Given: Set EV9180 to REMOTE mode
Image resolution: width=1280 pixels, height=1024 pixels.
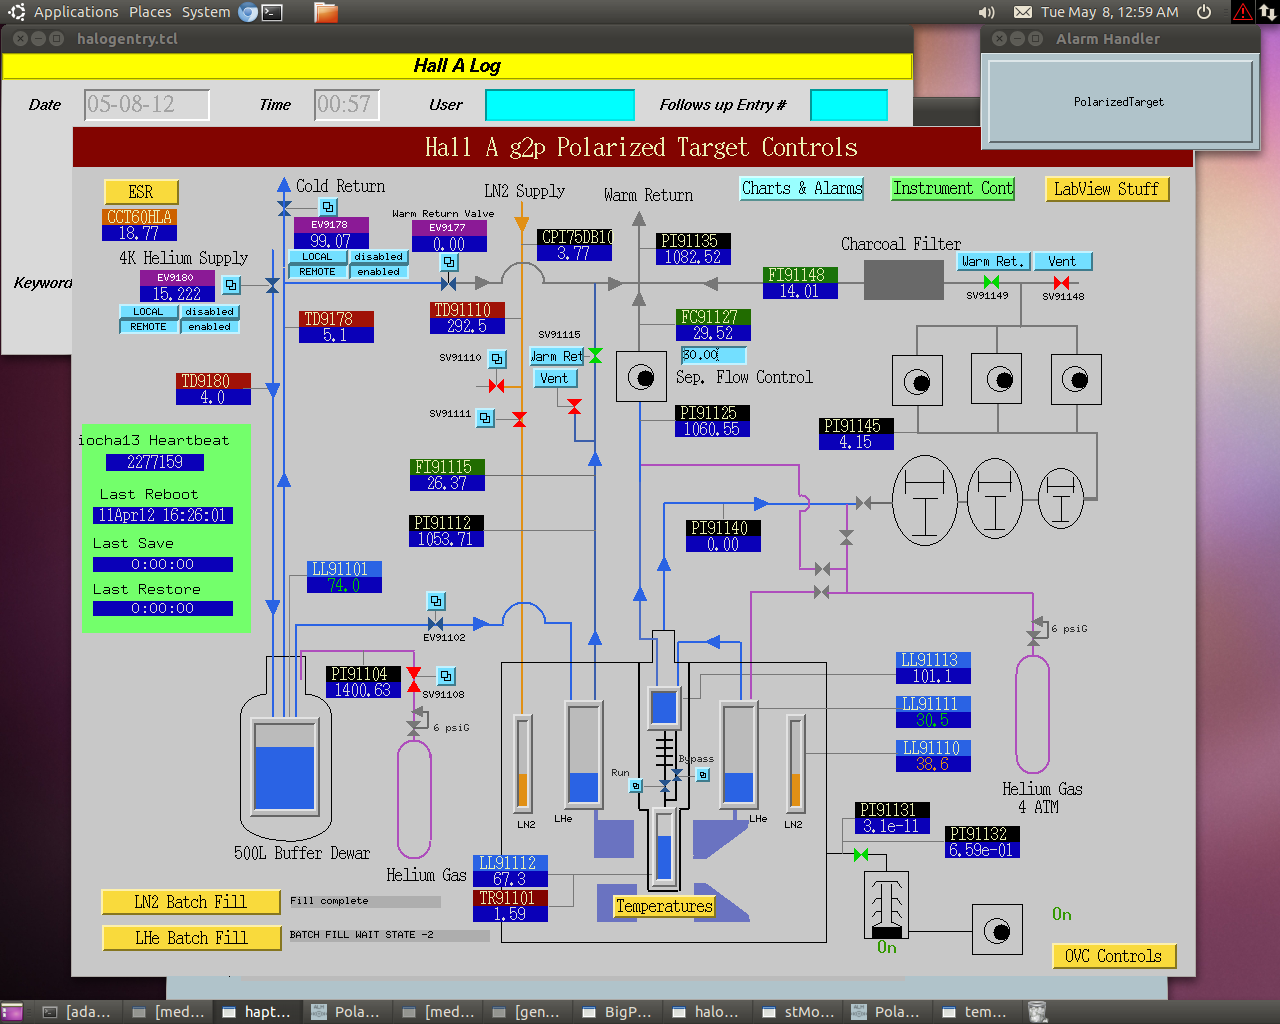Looking at the screenshot, I should point(148,327).
